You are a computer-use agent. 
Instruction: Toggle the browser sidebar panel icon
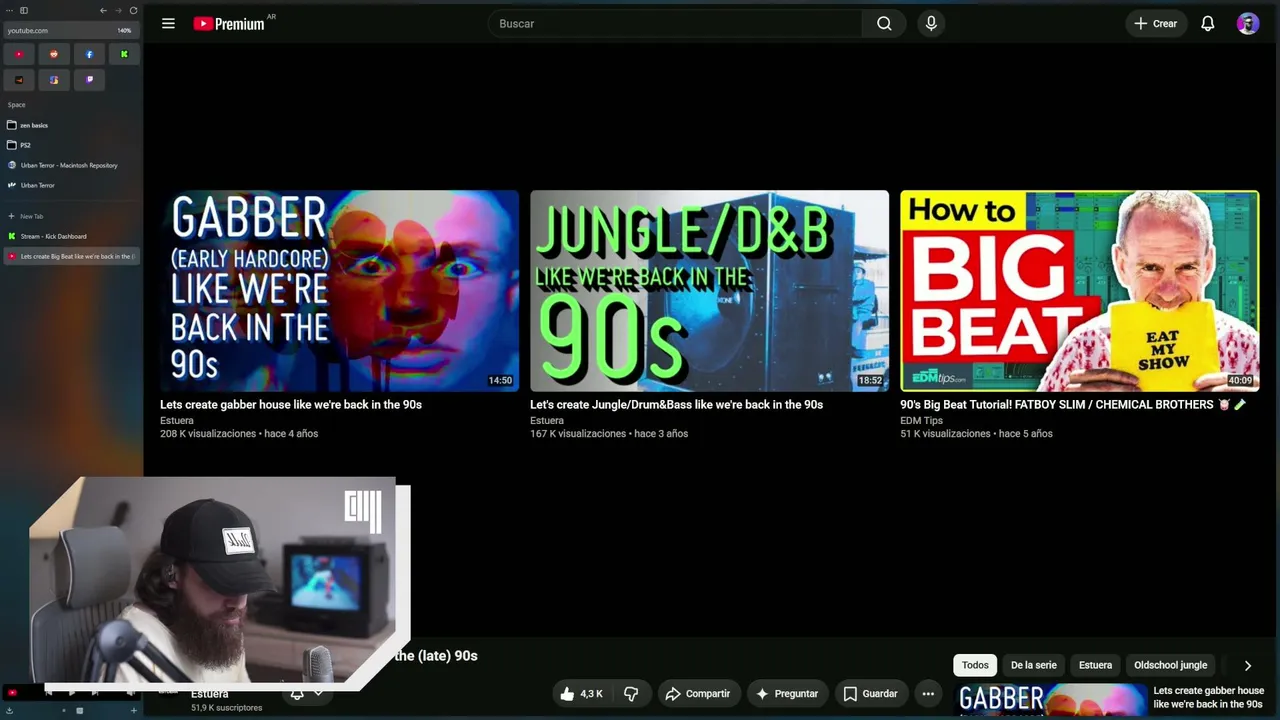point(24,10)
